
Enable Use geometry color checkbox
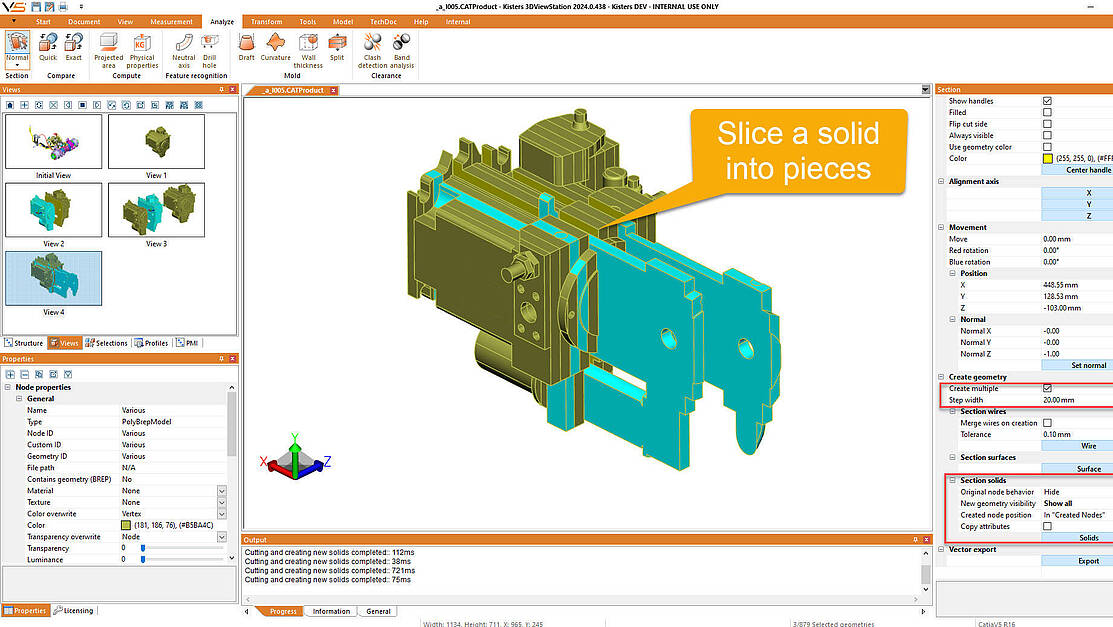pyautogui.click(x=1047, y=147)
